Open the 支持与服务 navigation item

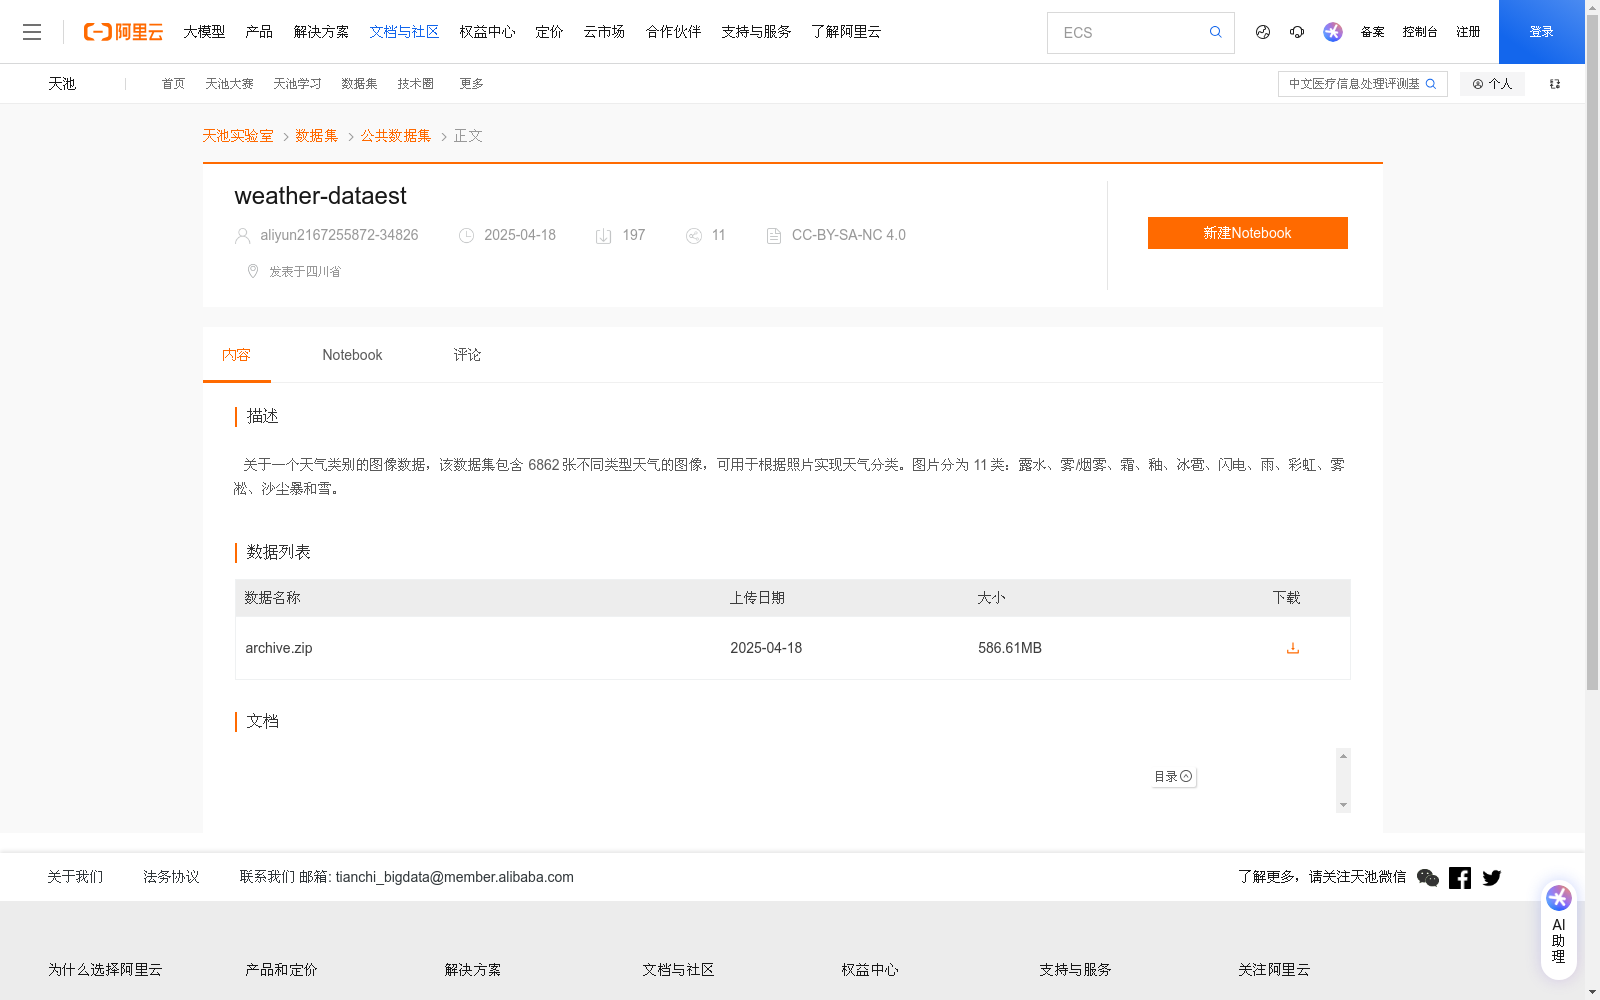[756, 32]
